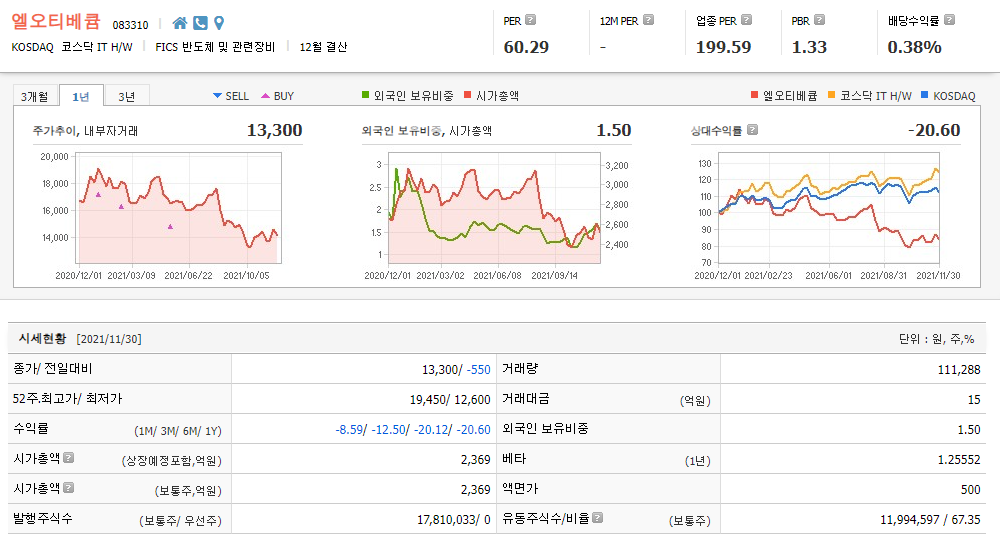The image size is (1000, 555).
Task: Click the 상대수익률 comparison chart
Action: (829, 208)
